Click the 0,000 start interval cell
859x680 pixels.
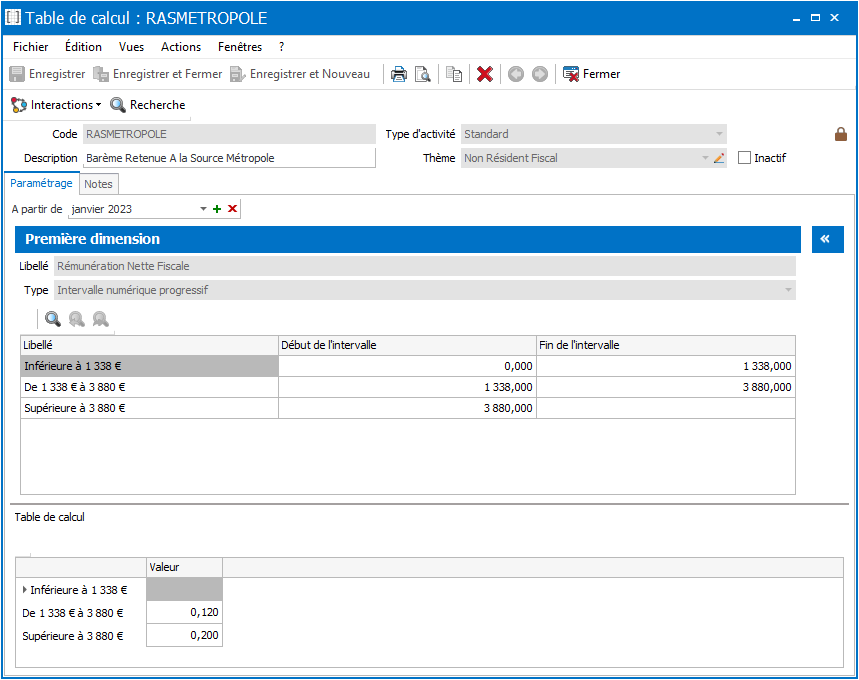pyautogui.click(x=407, y=366)
